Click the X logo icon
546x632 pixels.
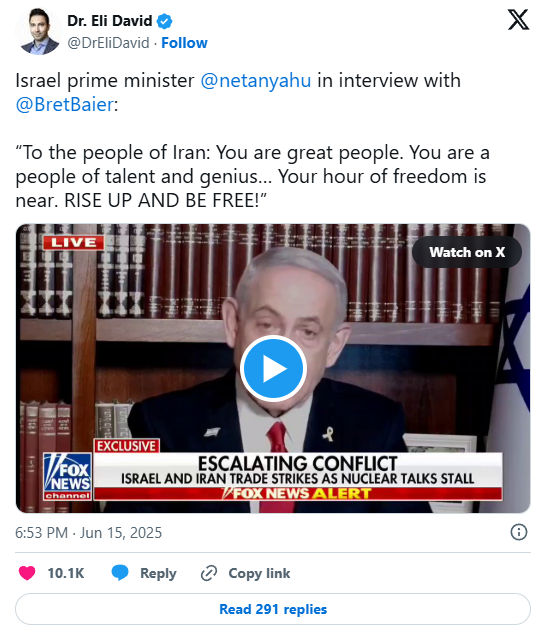coord(518,20)
